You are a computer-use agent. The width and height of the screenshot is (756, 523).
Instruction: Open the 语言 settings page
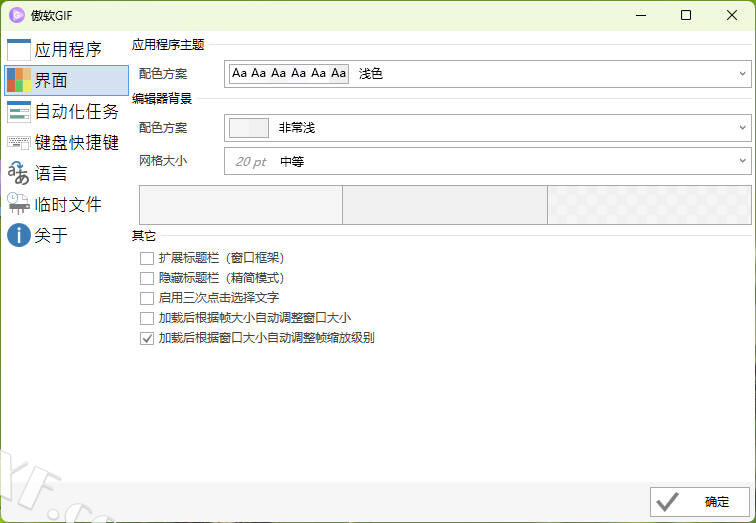click(x=67, y=174)
